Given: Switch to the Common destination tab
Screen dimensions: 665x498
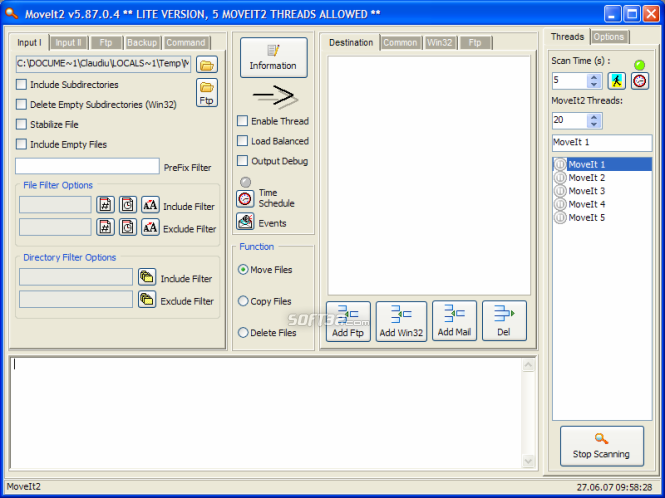Looking at the screenshot, I should 400,43.
